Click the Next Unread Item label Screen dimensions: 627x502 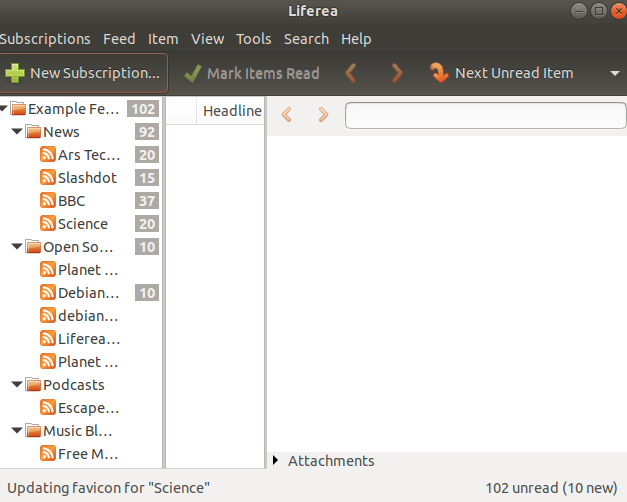click(514, 73)
